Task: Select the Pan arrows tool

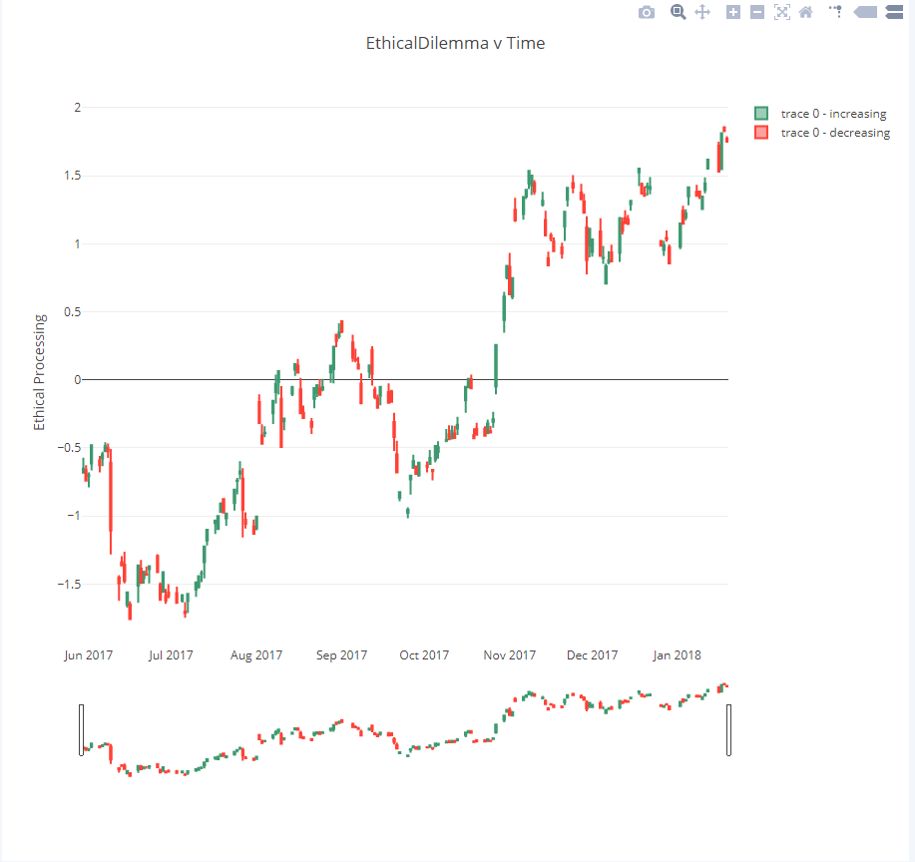Action: click(703, 12)
